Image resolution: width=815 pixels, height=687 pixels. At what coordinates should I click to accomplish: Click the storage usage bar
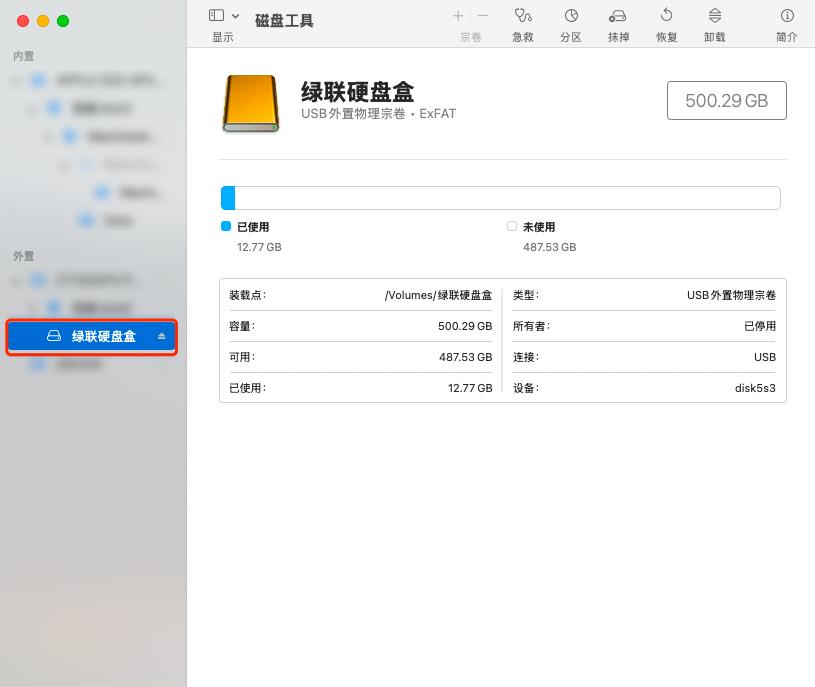(x=500, y=197)
